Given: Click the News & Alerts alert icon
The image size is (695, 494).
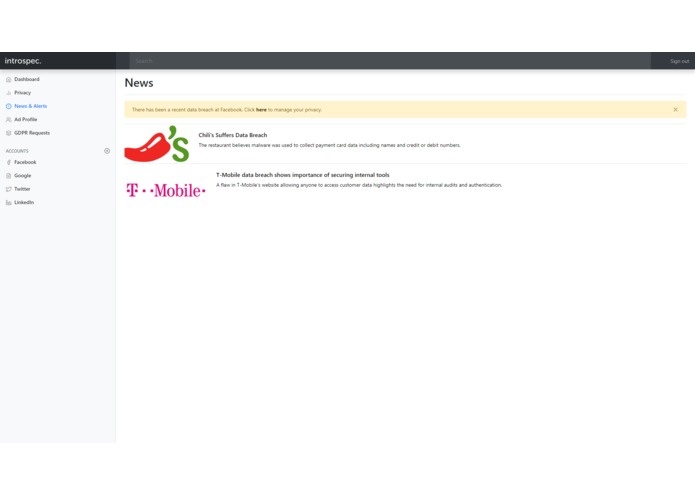Looking at the screenshot, I should (x=8, y=106).
